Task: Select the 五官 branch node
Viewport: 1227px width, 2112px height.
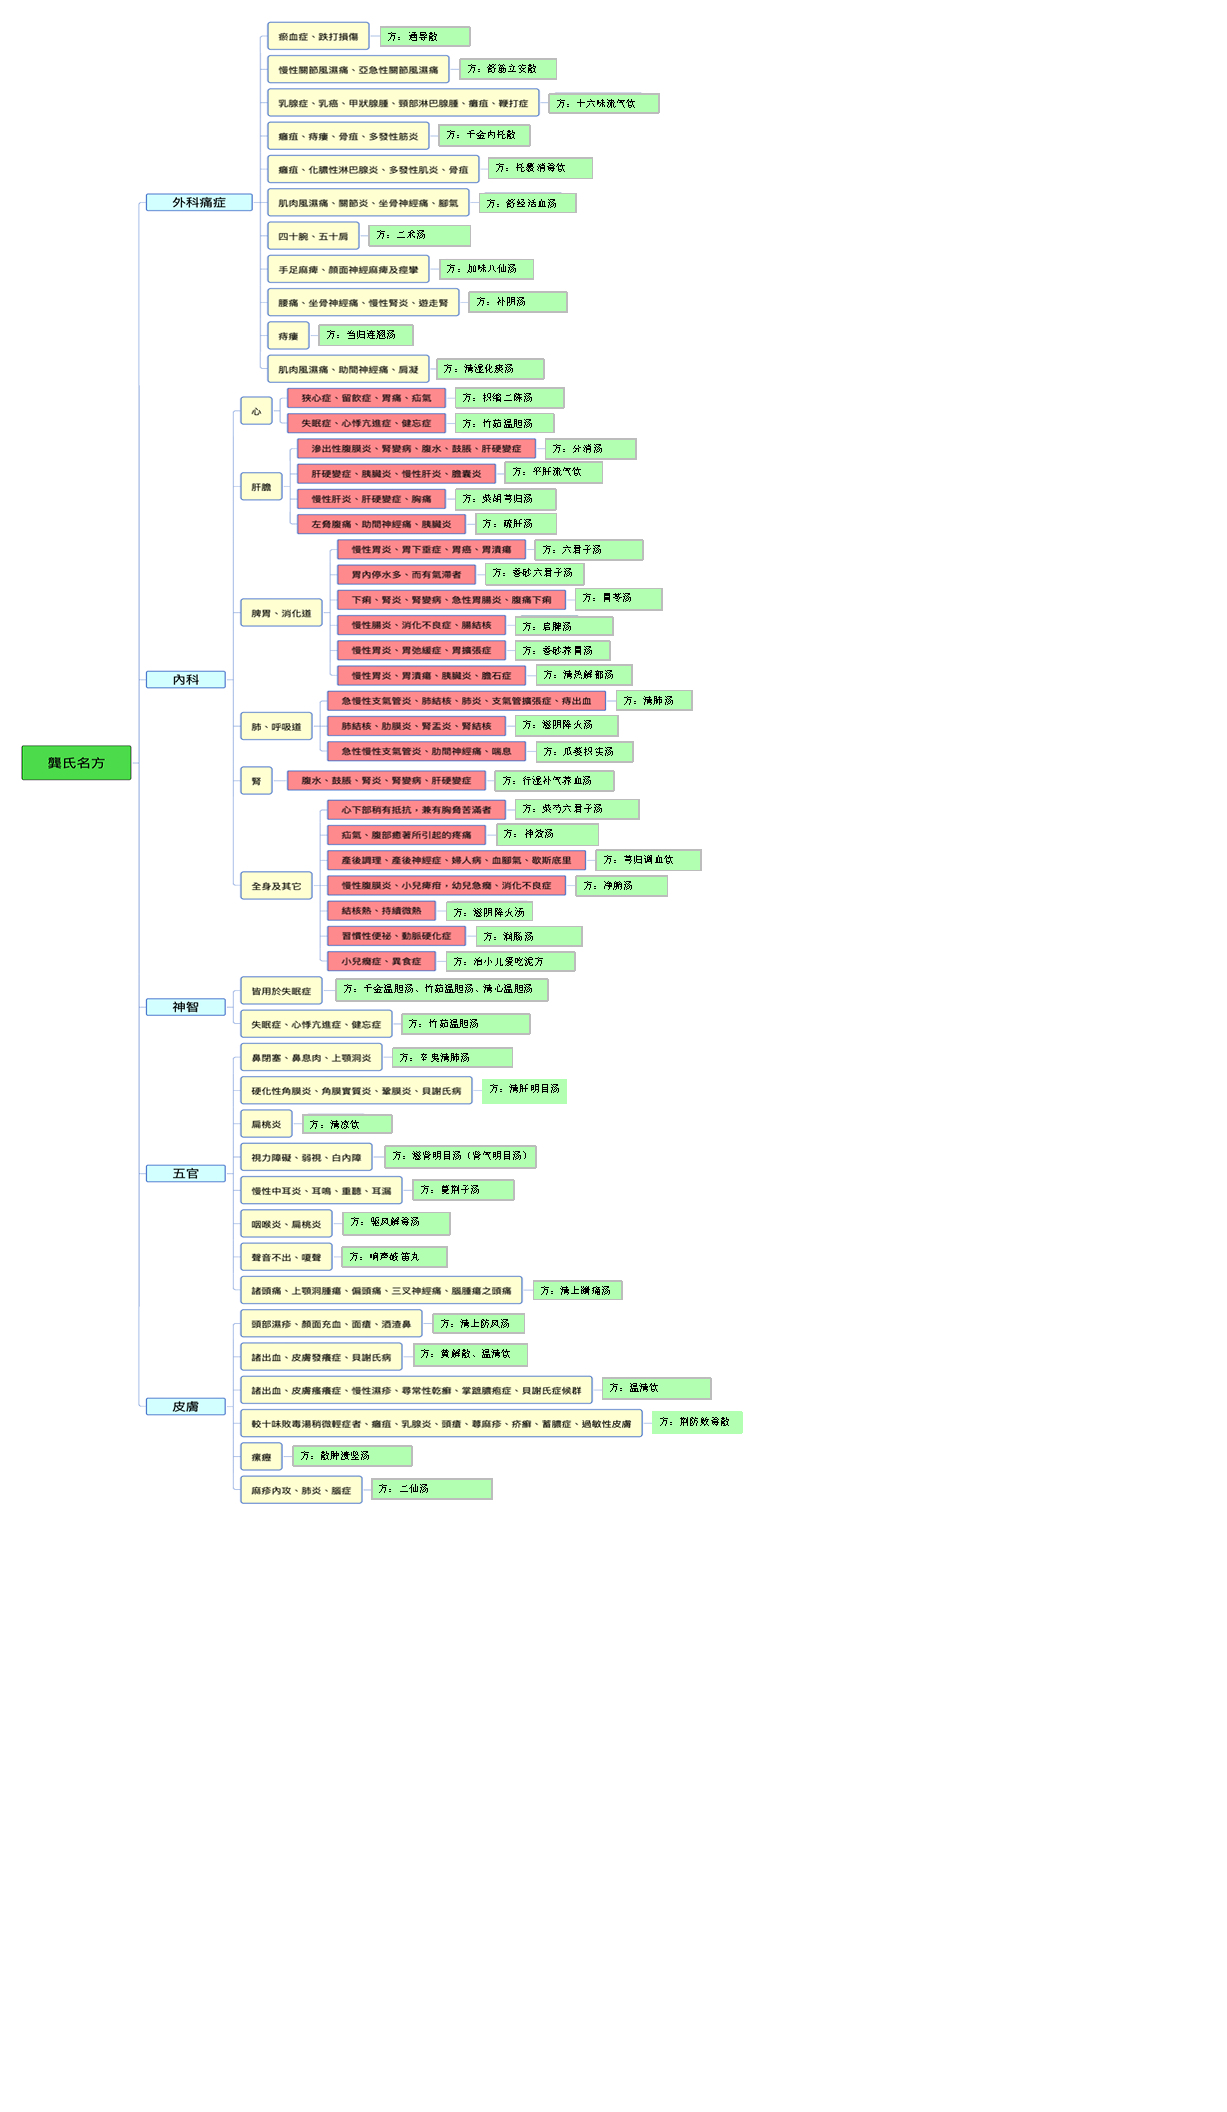Action: [x=185, y=1174]
